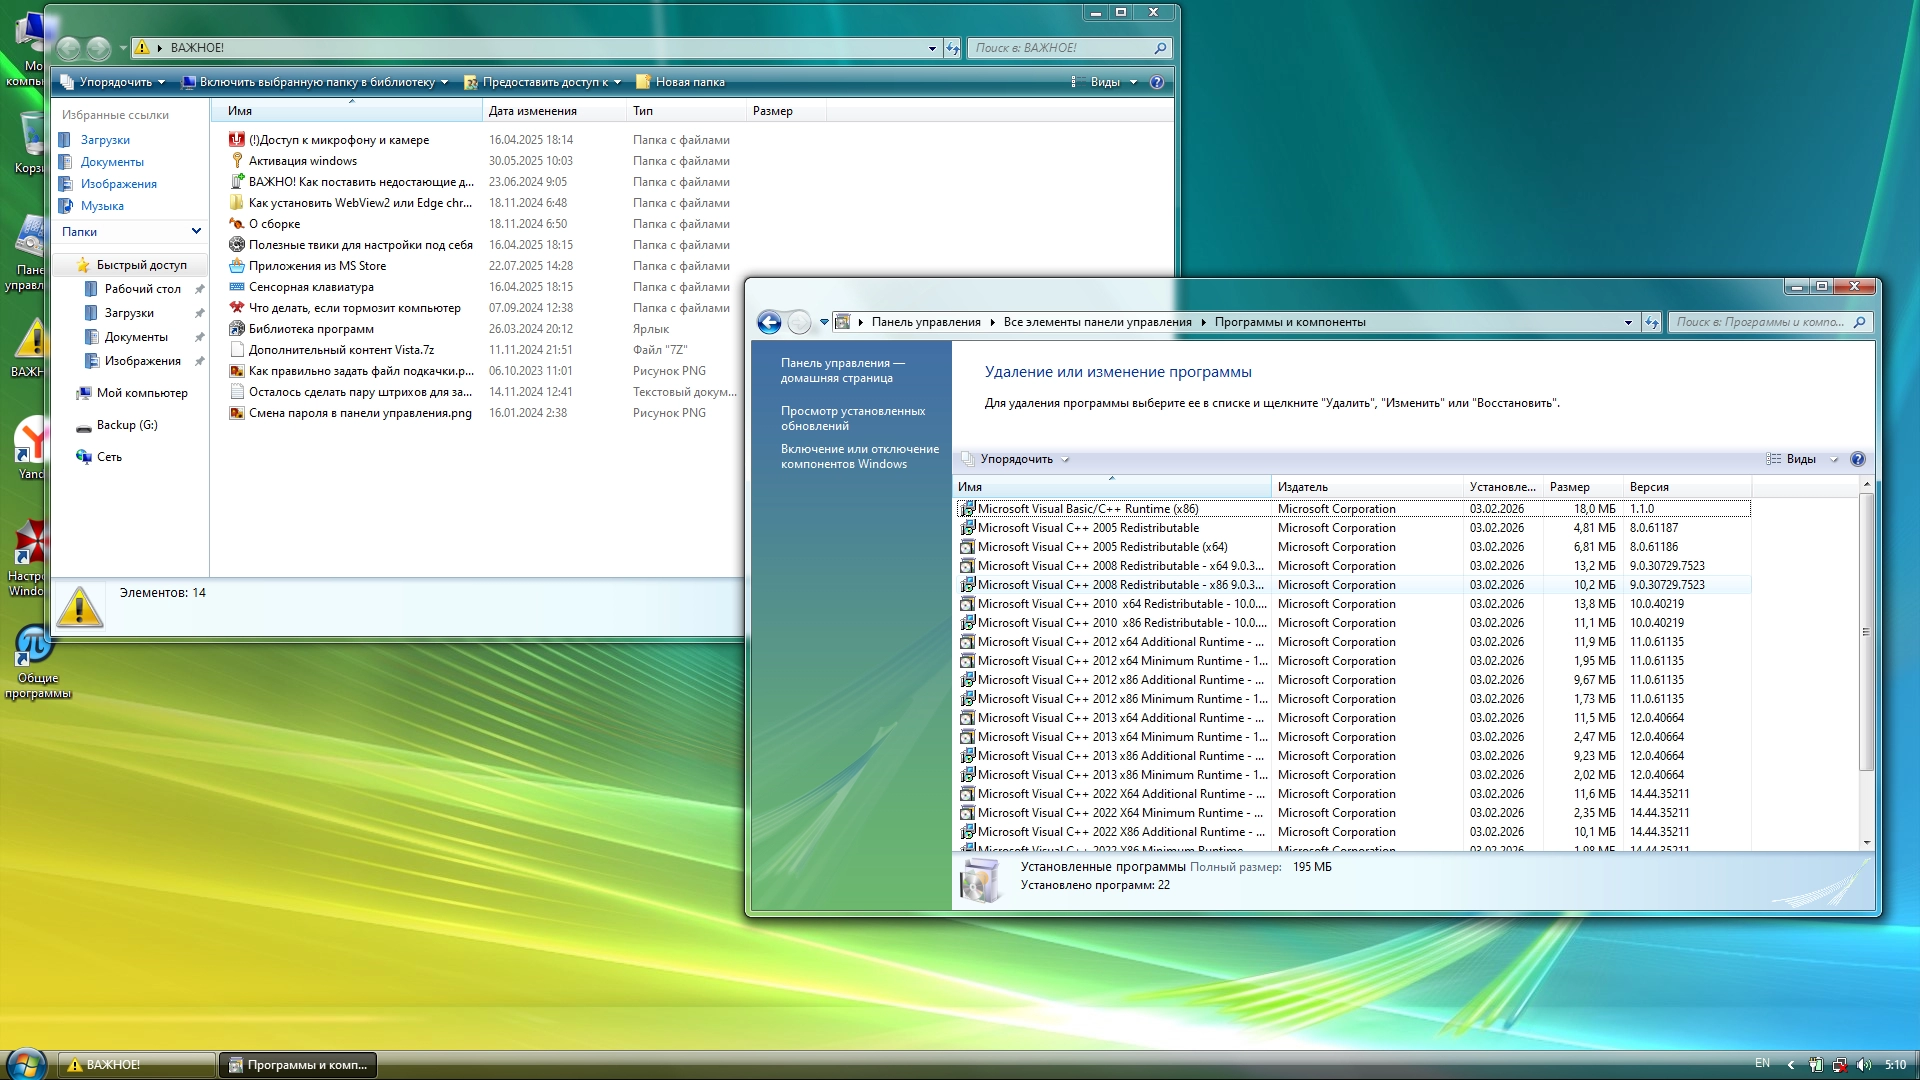Select Мой компьютер in folder tree
Screen dimensions: 1920x1080
point(142,393)
